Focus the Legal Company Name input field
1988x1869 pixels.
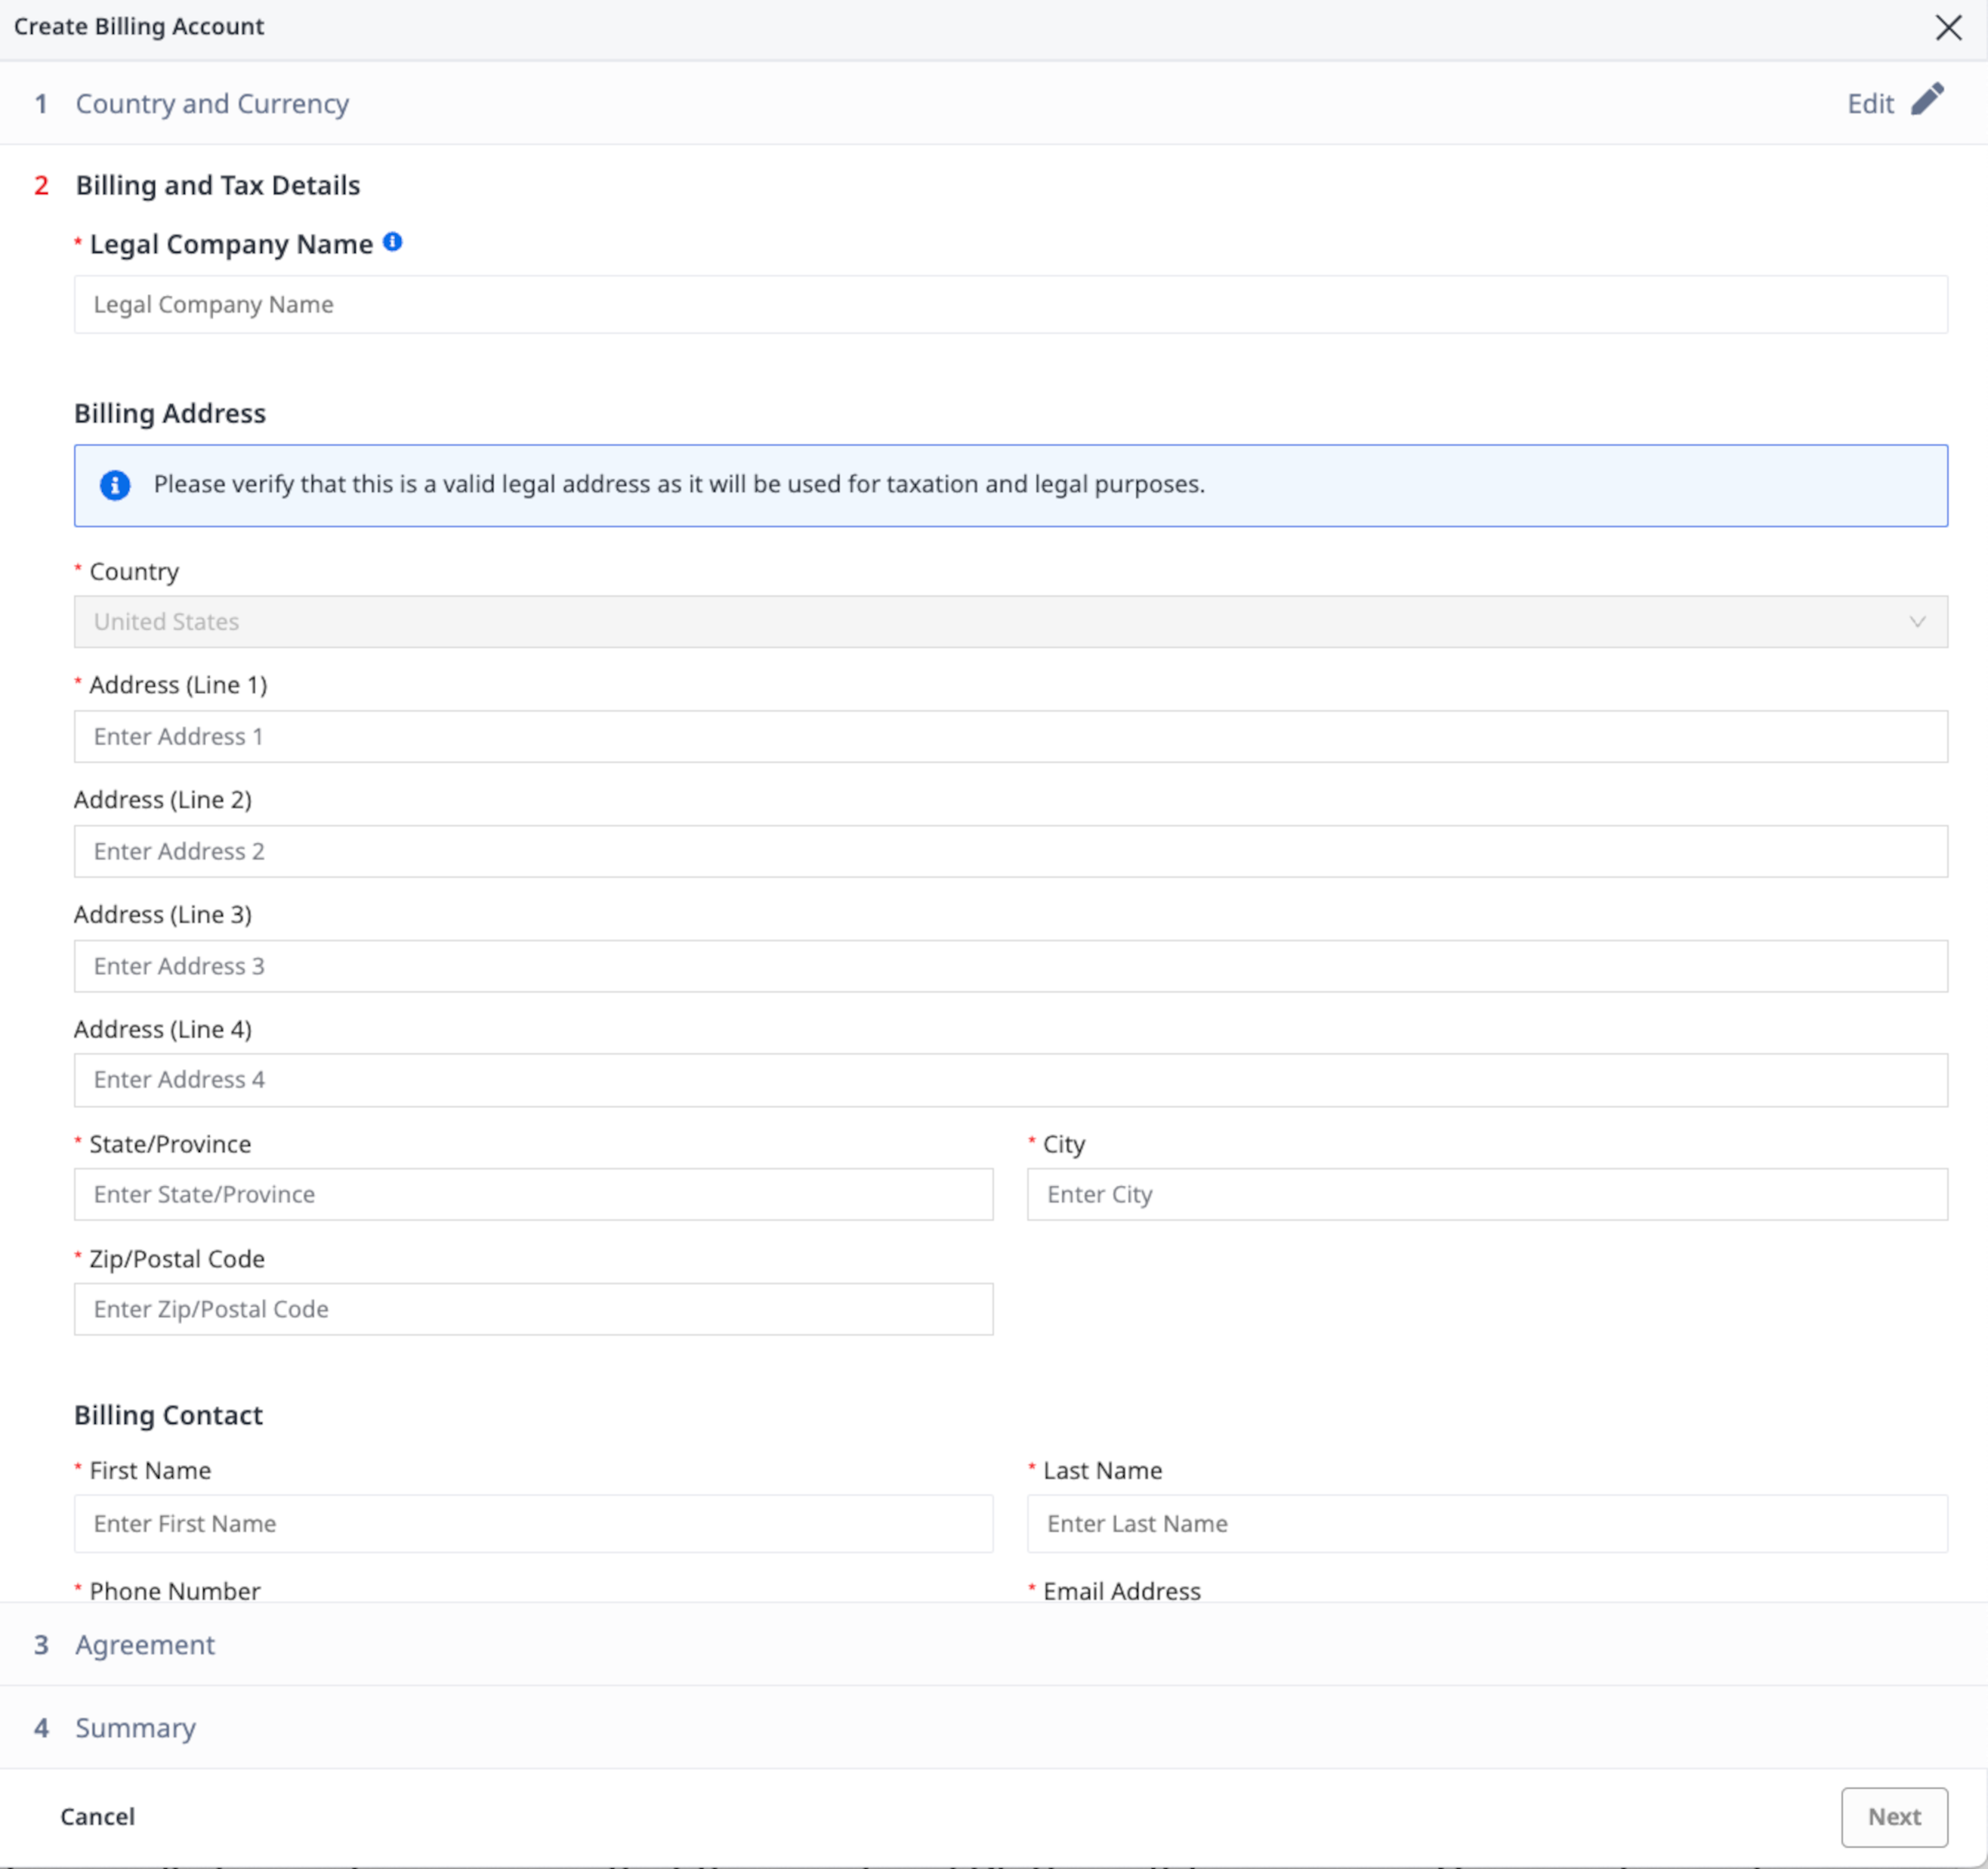click(1010, 305)
